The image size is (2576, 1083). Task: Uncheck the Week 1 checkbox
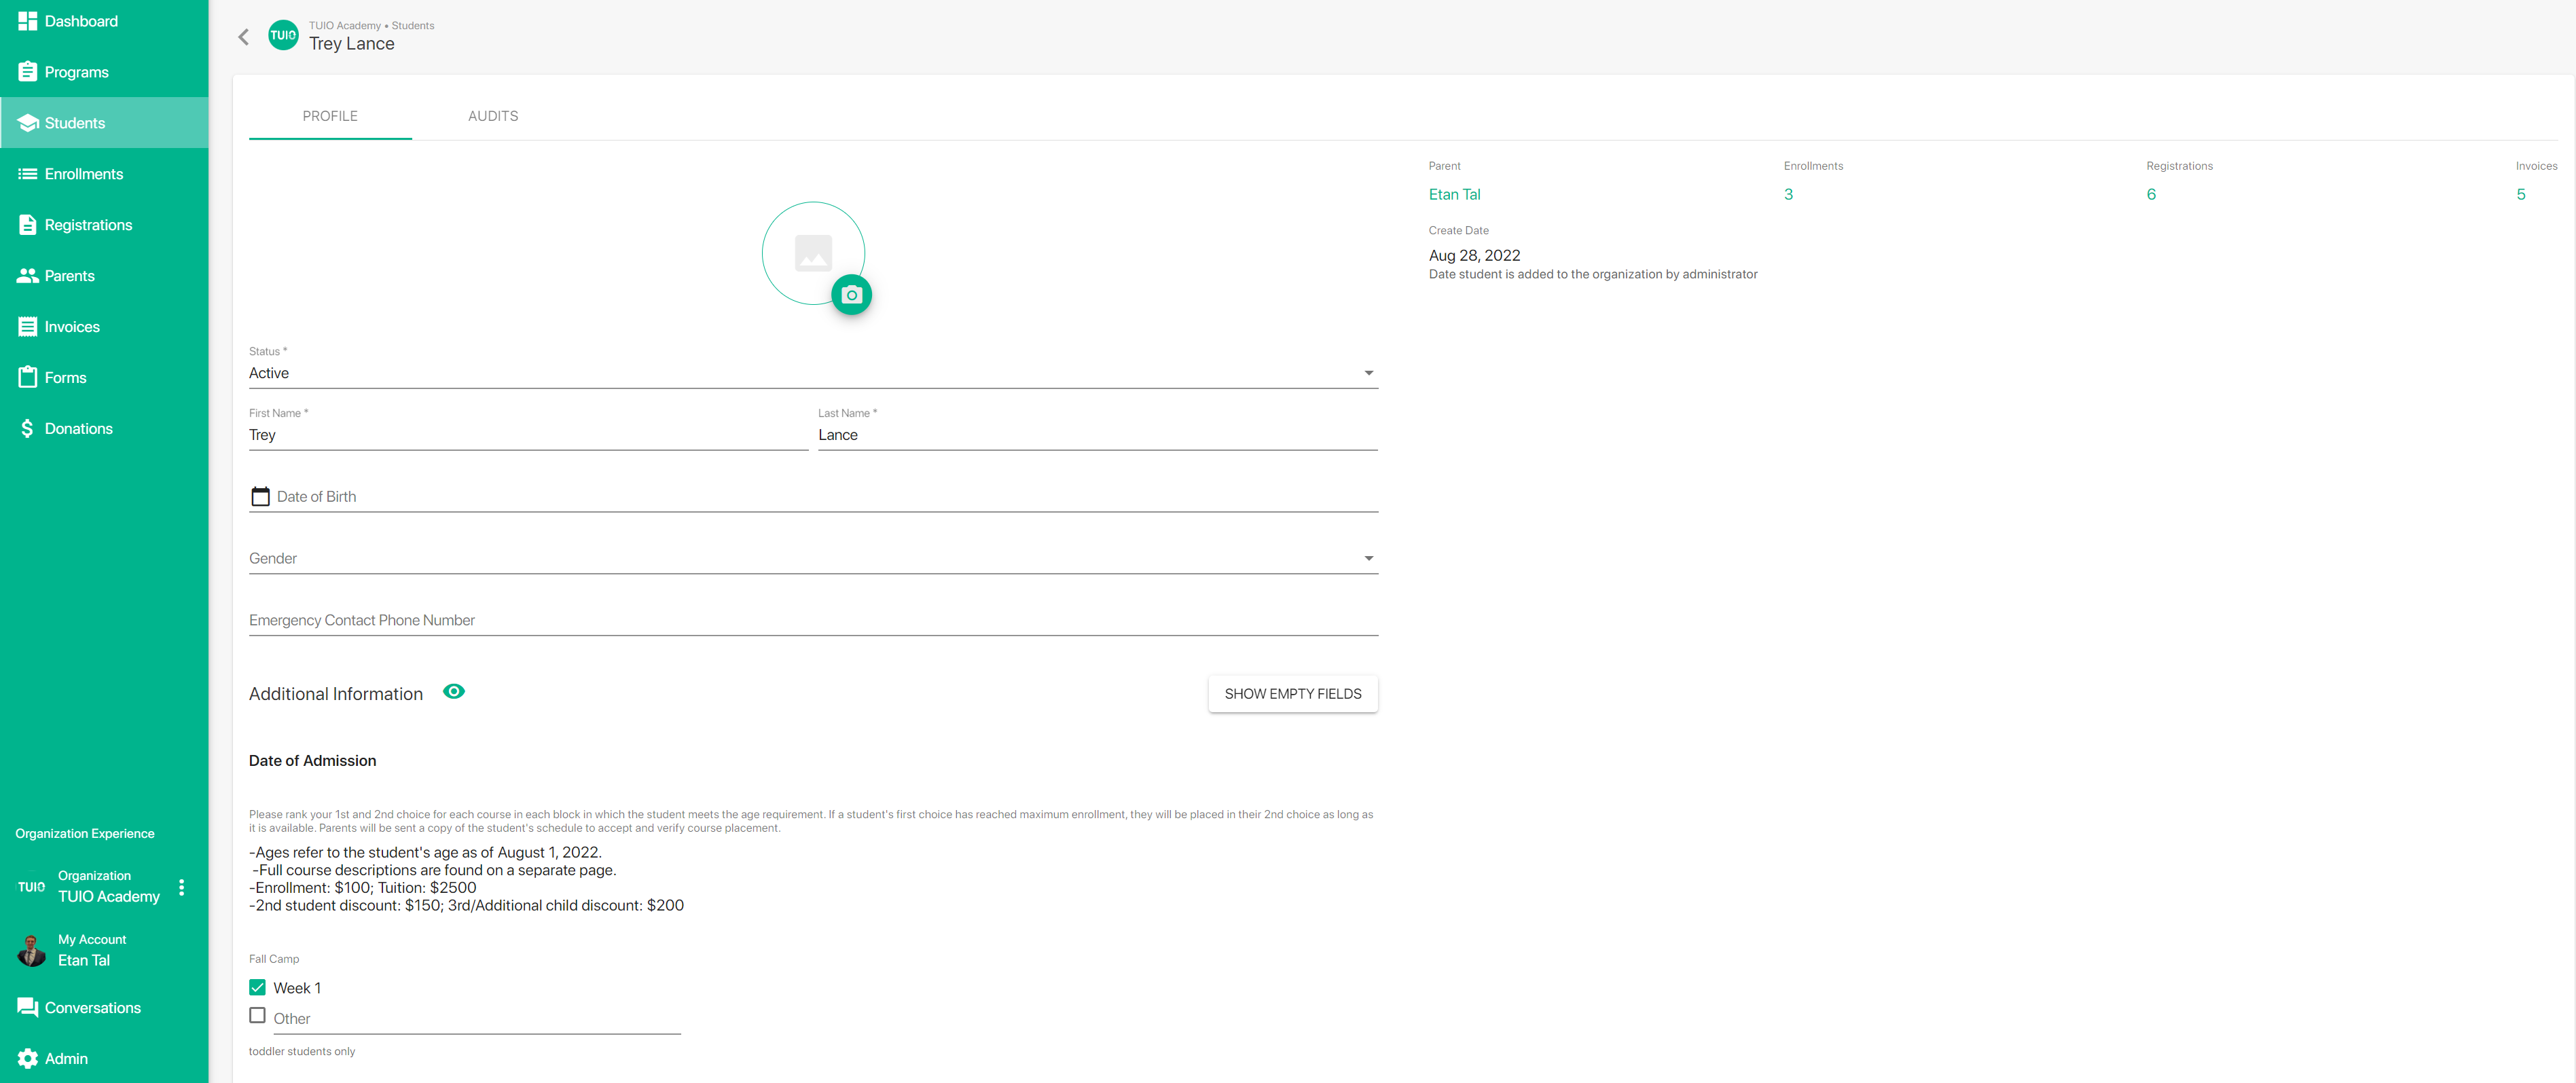tap(257, 987)
